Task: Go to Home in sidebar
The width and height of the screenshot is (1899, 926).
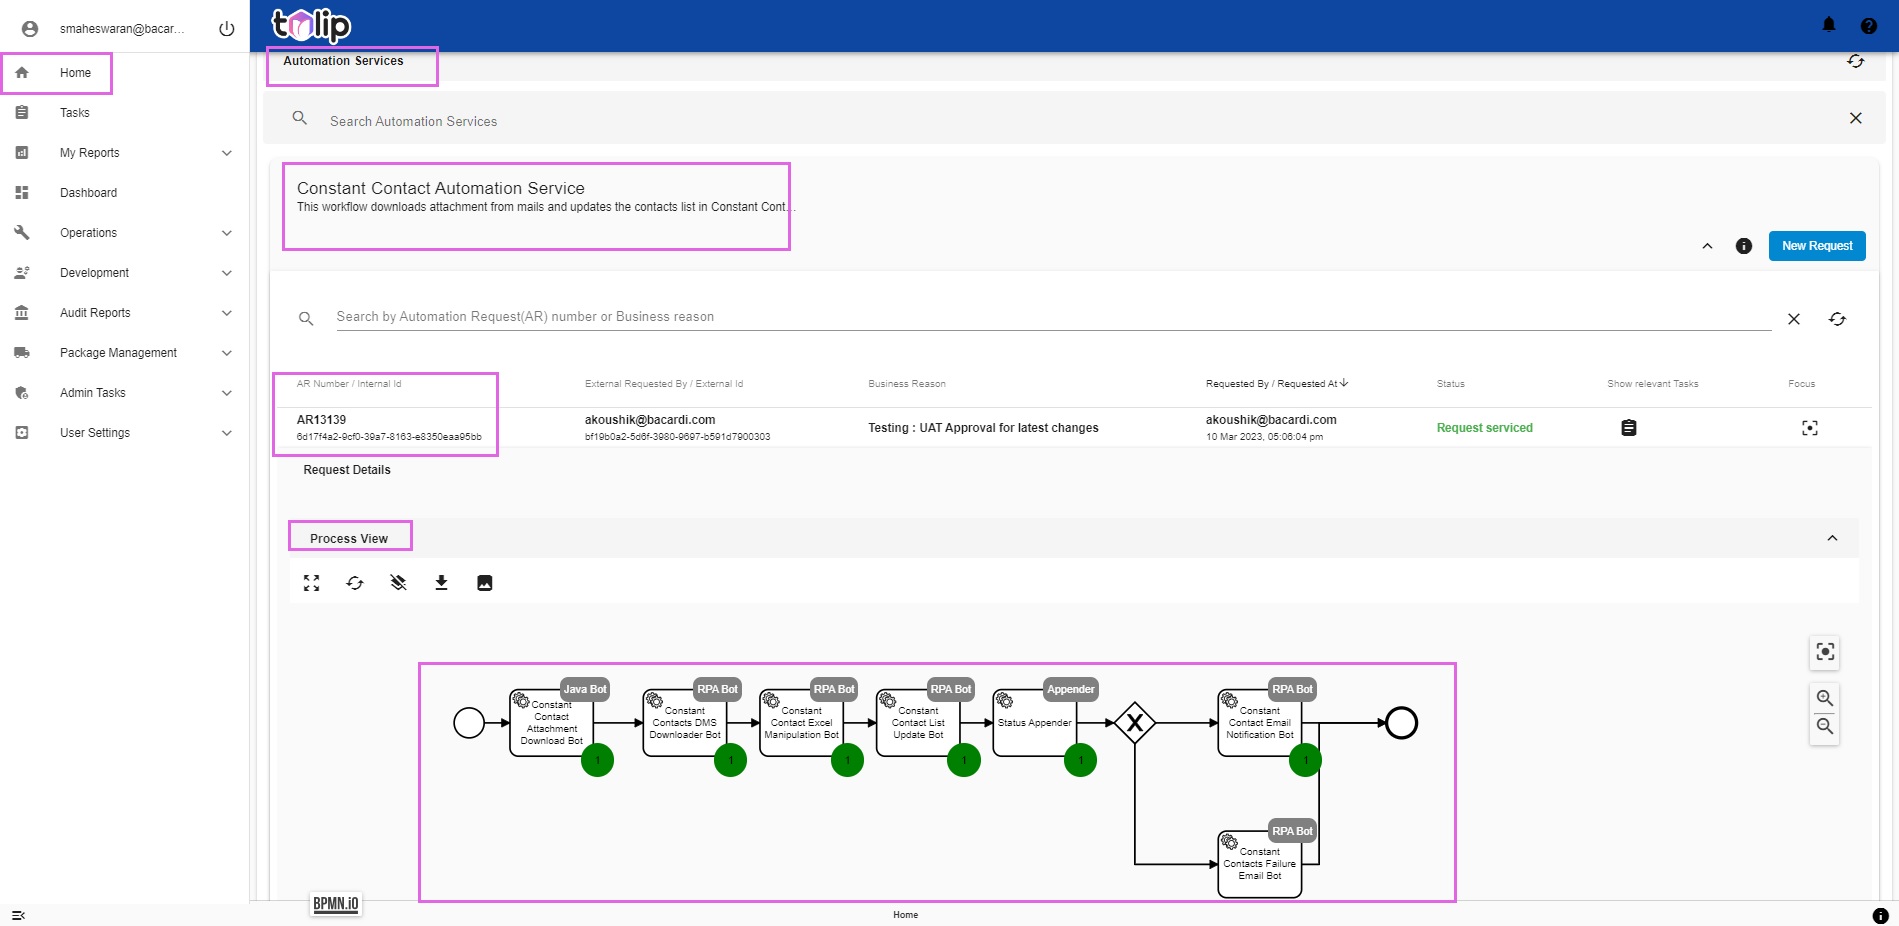Action: (75, 73)
